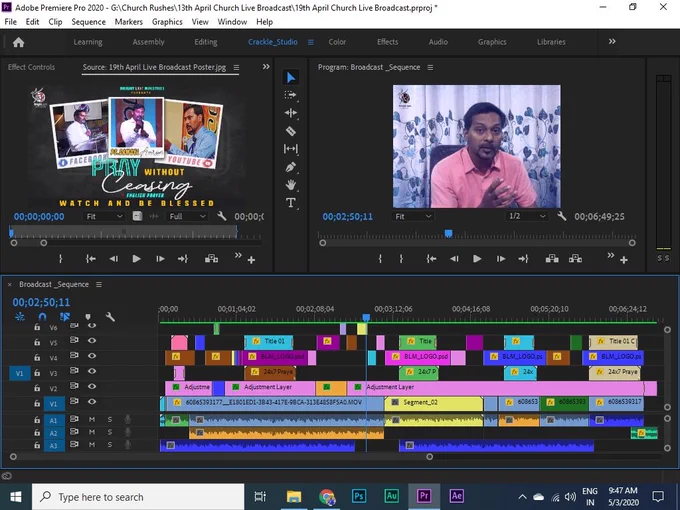Open the Graphics menu

pos(167,22)
